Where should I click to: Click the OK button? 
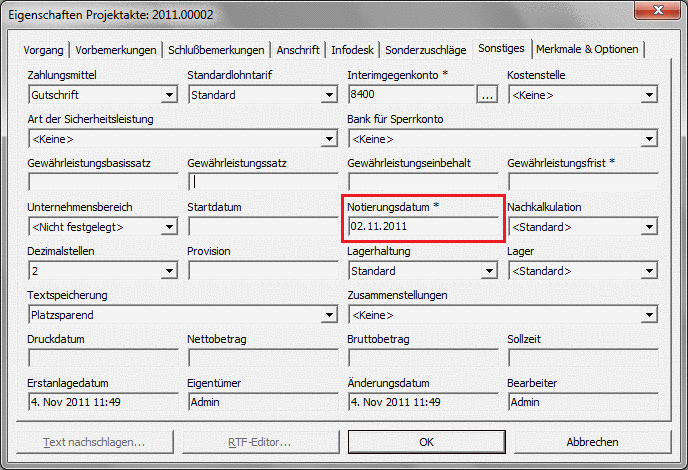click(x=426, y=442)
